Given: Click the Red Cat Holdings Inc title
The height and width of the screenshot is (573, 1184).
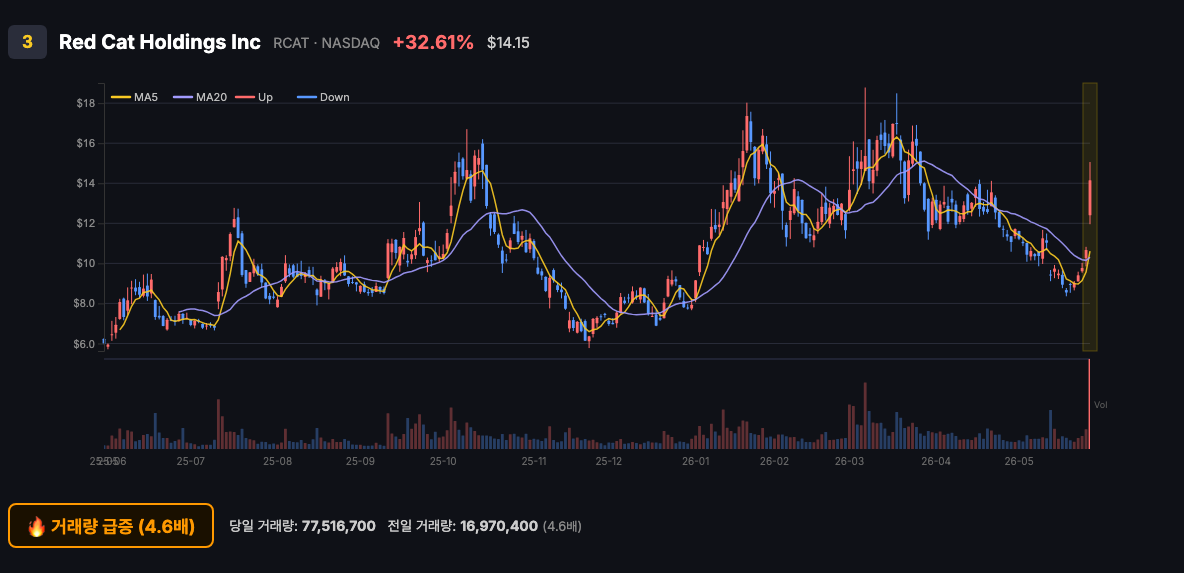Looking at the screenshot, I should pyautogui.click(x=159, y=42).
